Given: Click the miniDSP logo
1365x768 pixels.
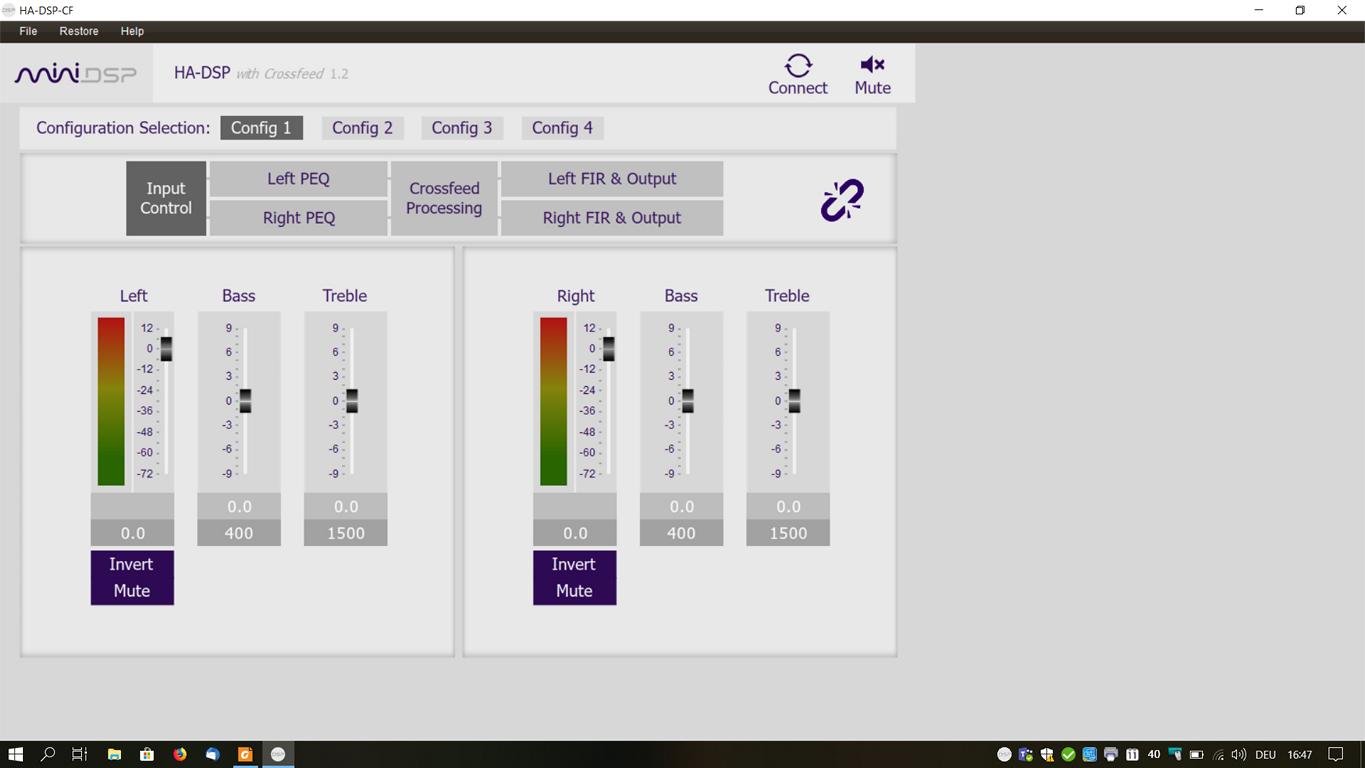Looking at the screenshot, I should [76, 74].
